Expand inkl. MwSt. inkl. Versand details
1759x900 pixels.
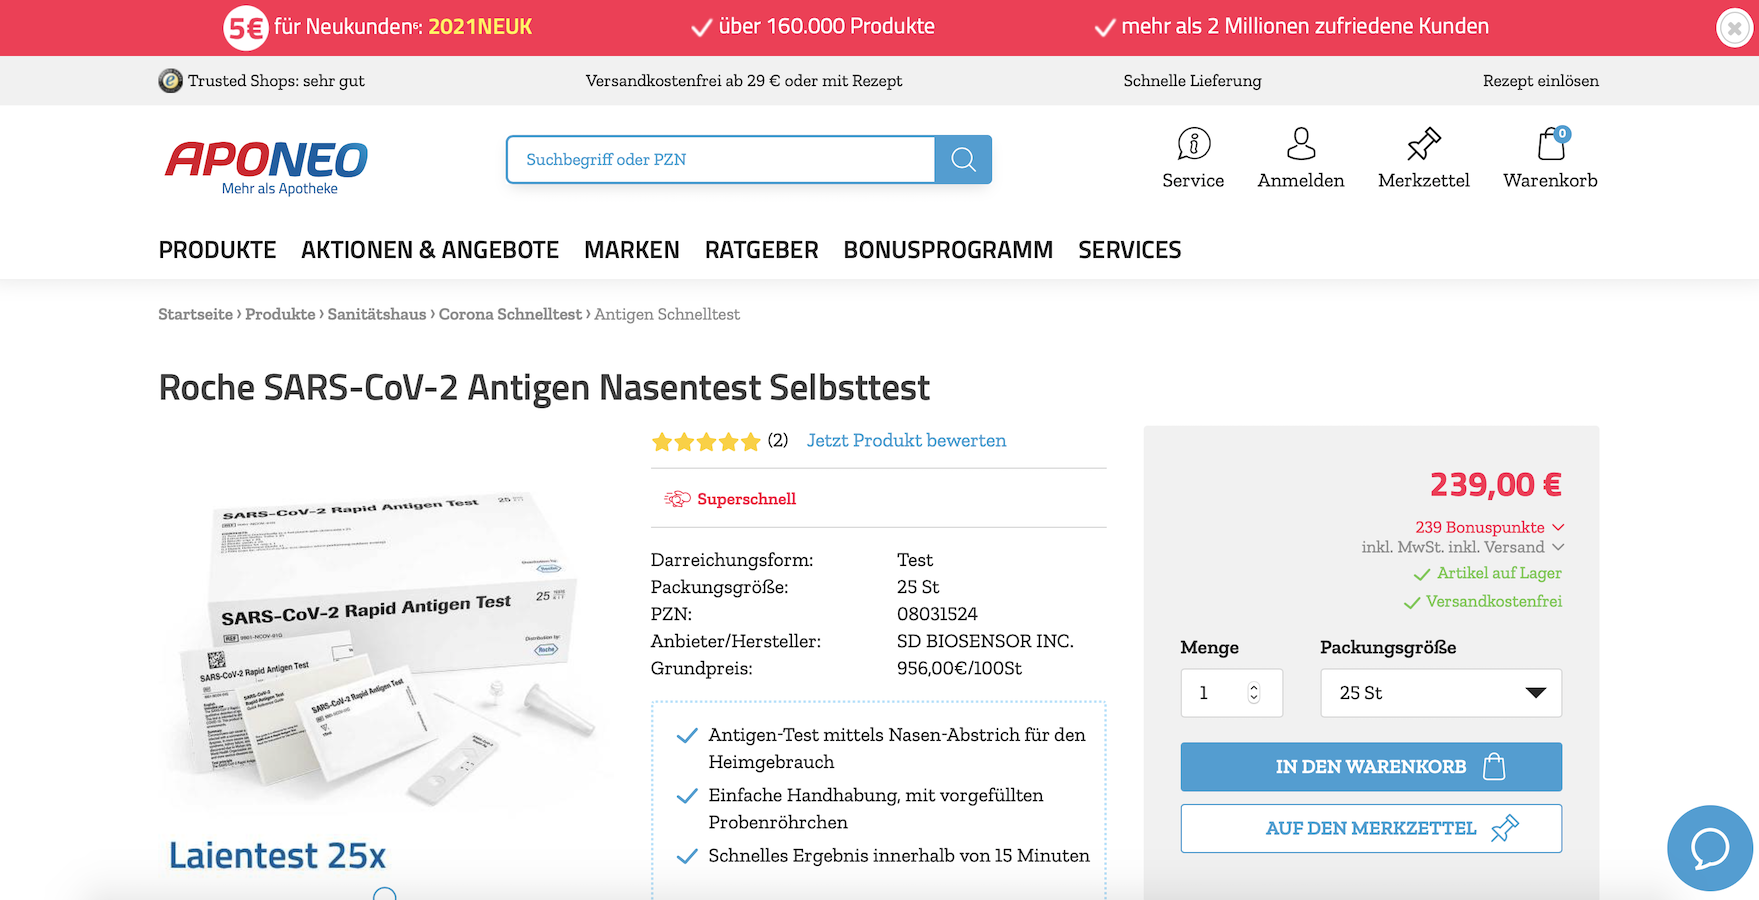tap(1558, 547)
